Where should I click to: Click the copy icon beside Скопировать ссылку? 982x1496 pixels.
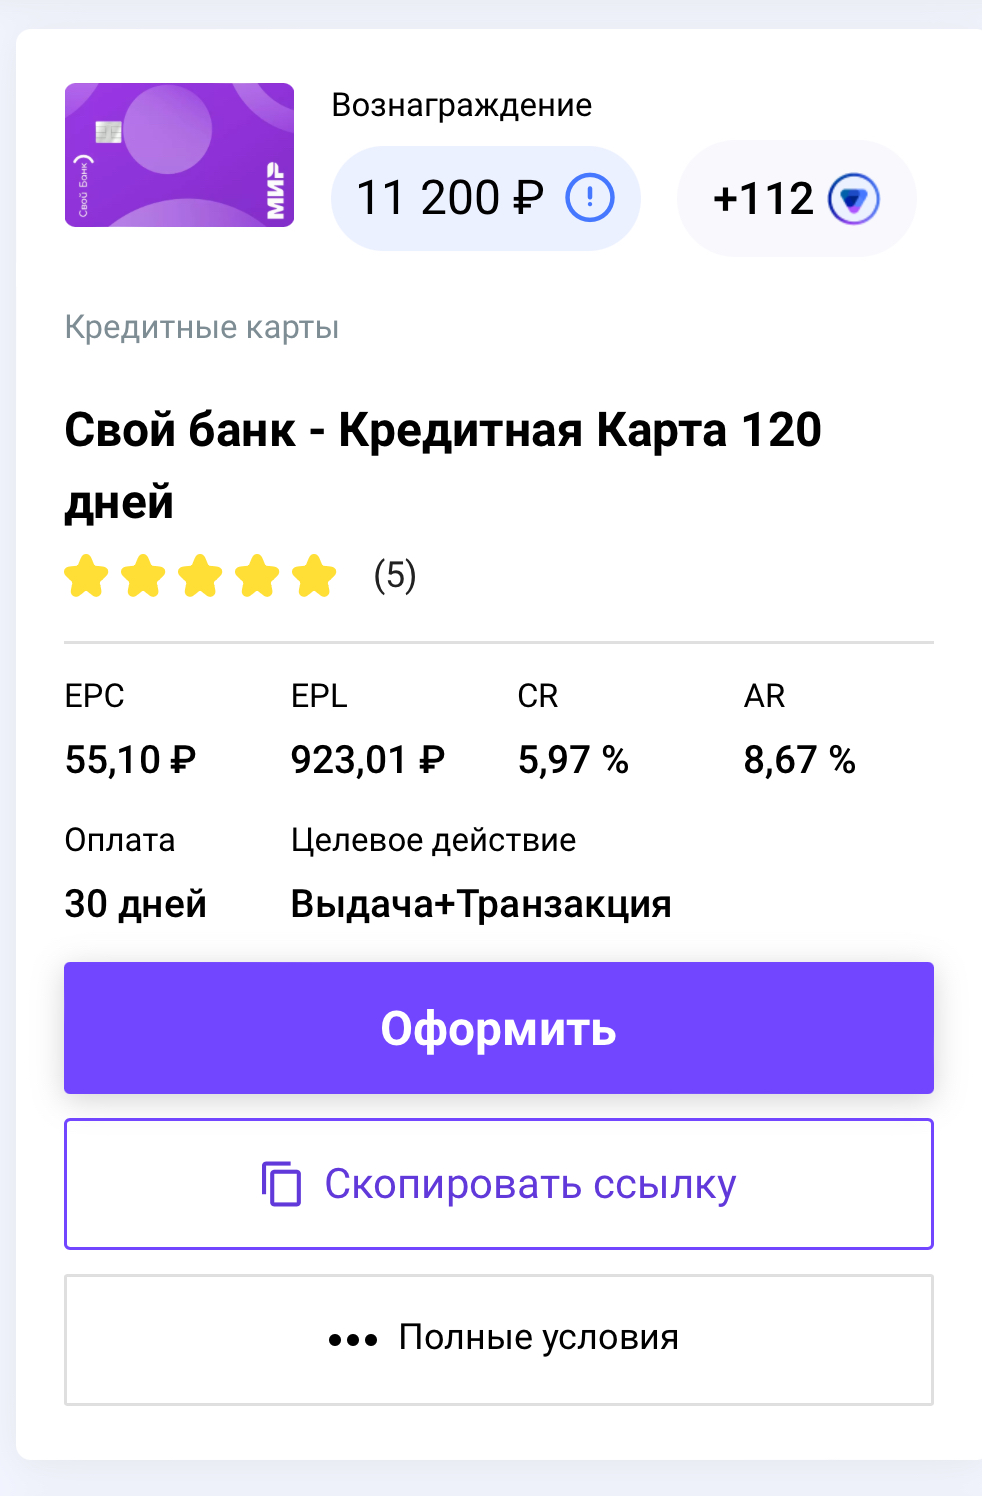(282, 1184)
